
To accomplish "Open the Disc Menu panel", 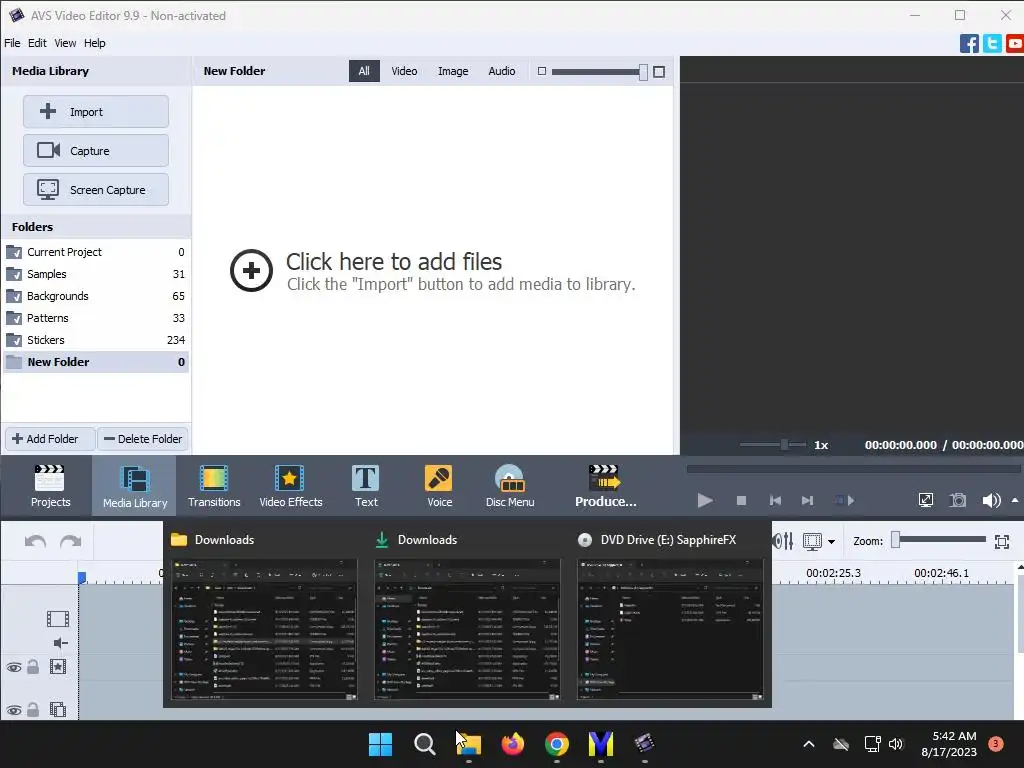I will [x=509, y=486].
